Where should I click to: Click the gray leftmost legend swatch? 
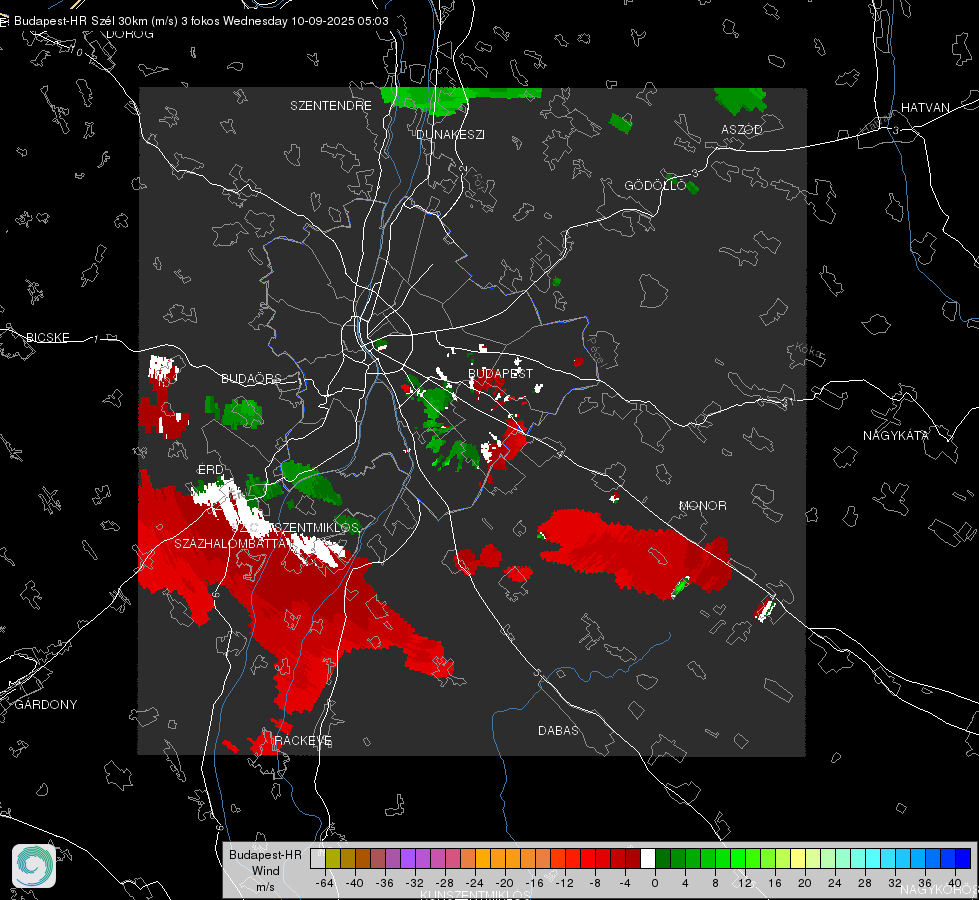point(317,859)
